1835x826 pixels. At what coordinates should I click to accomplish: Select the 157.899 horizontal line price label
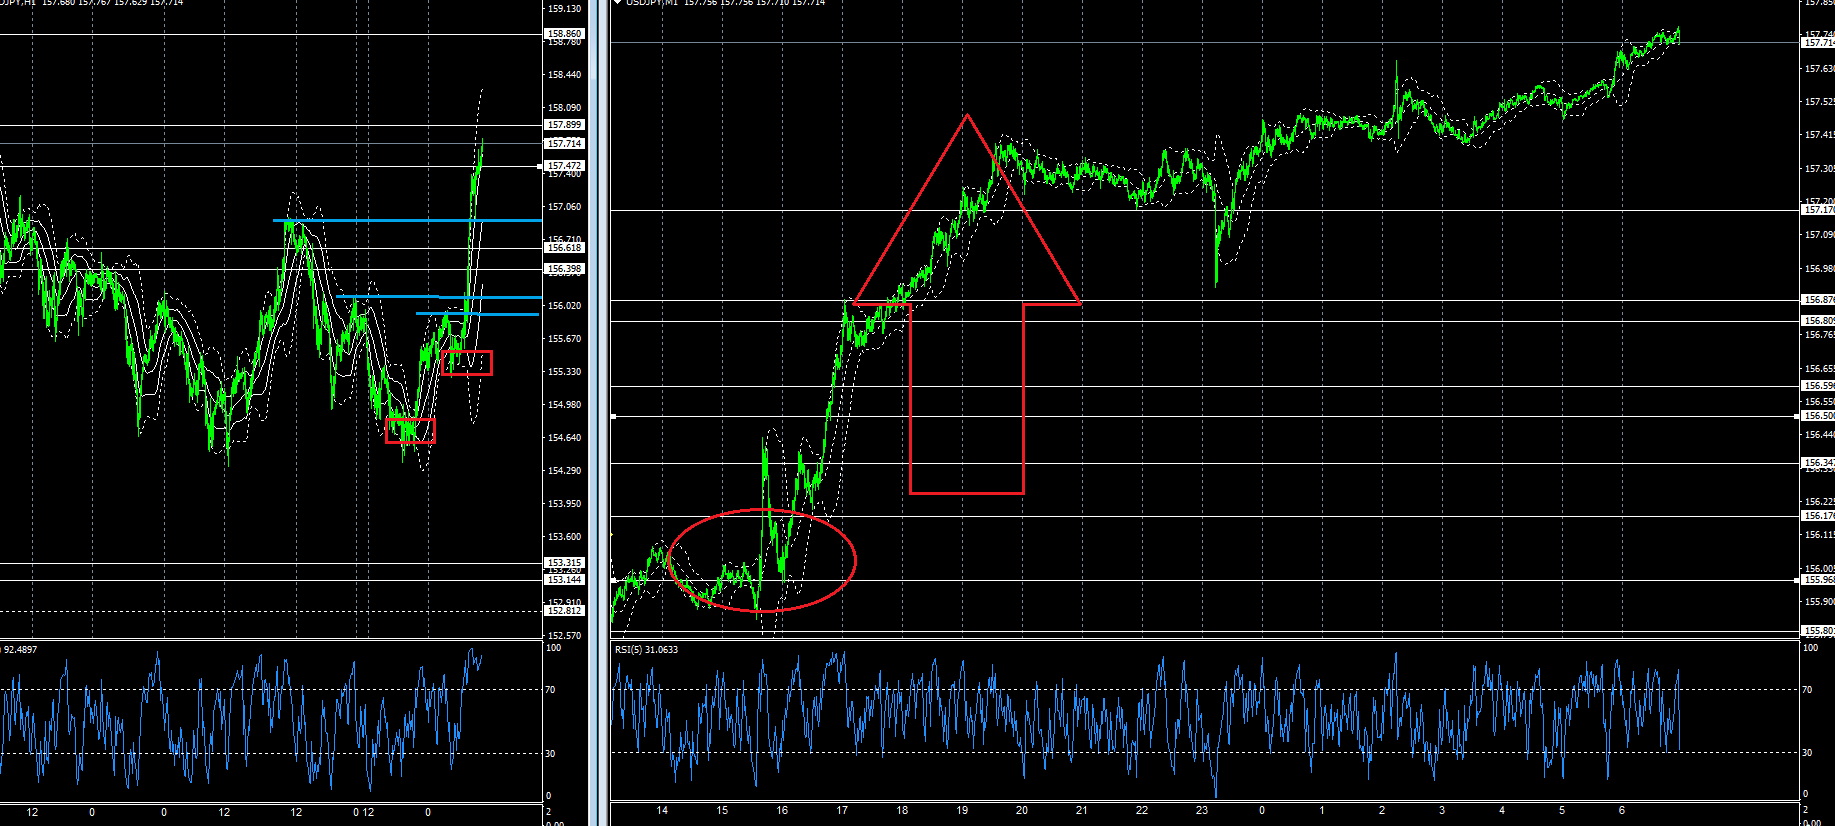click(564, 125)
